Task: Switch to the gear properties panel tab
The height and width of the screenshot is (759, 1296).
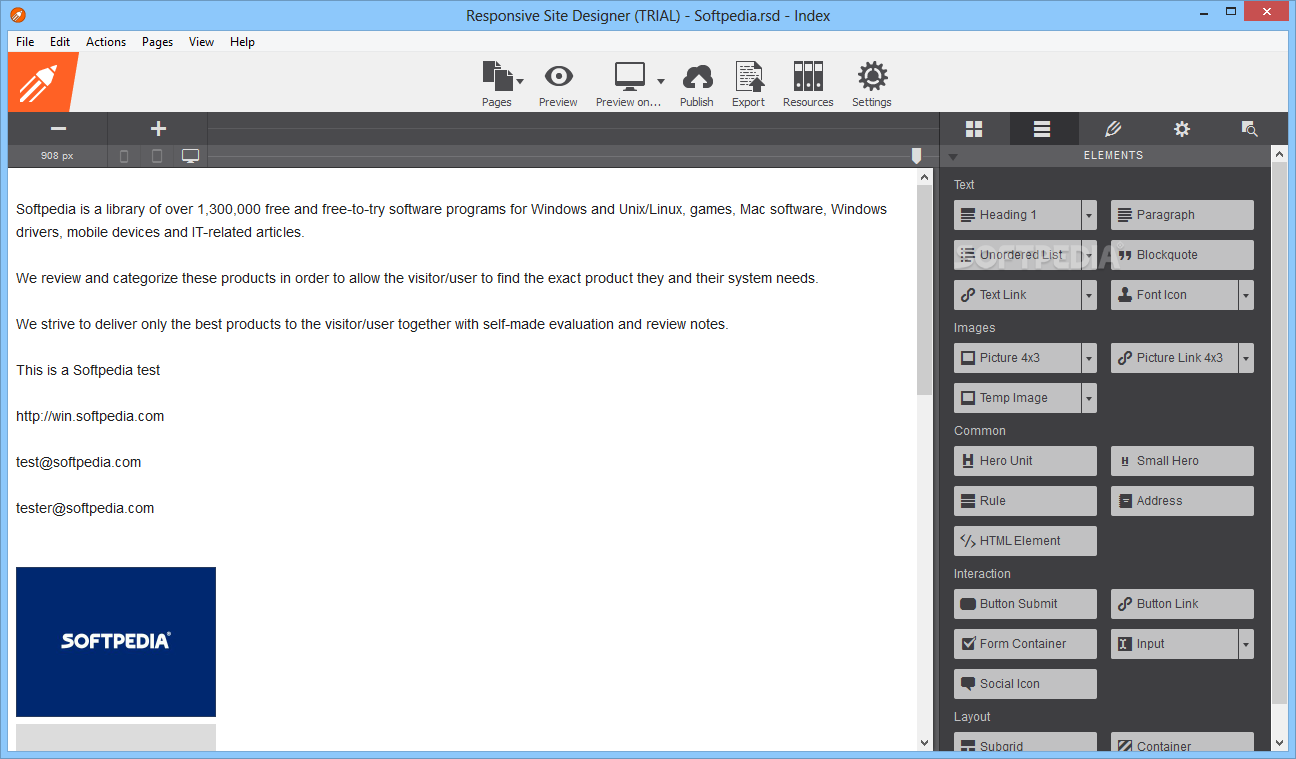Action: pos(1182,129)
